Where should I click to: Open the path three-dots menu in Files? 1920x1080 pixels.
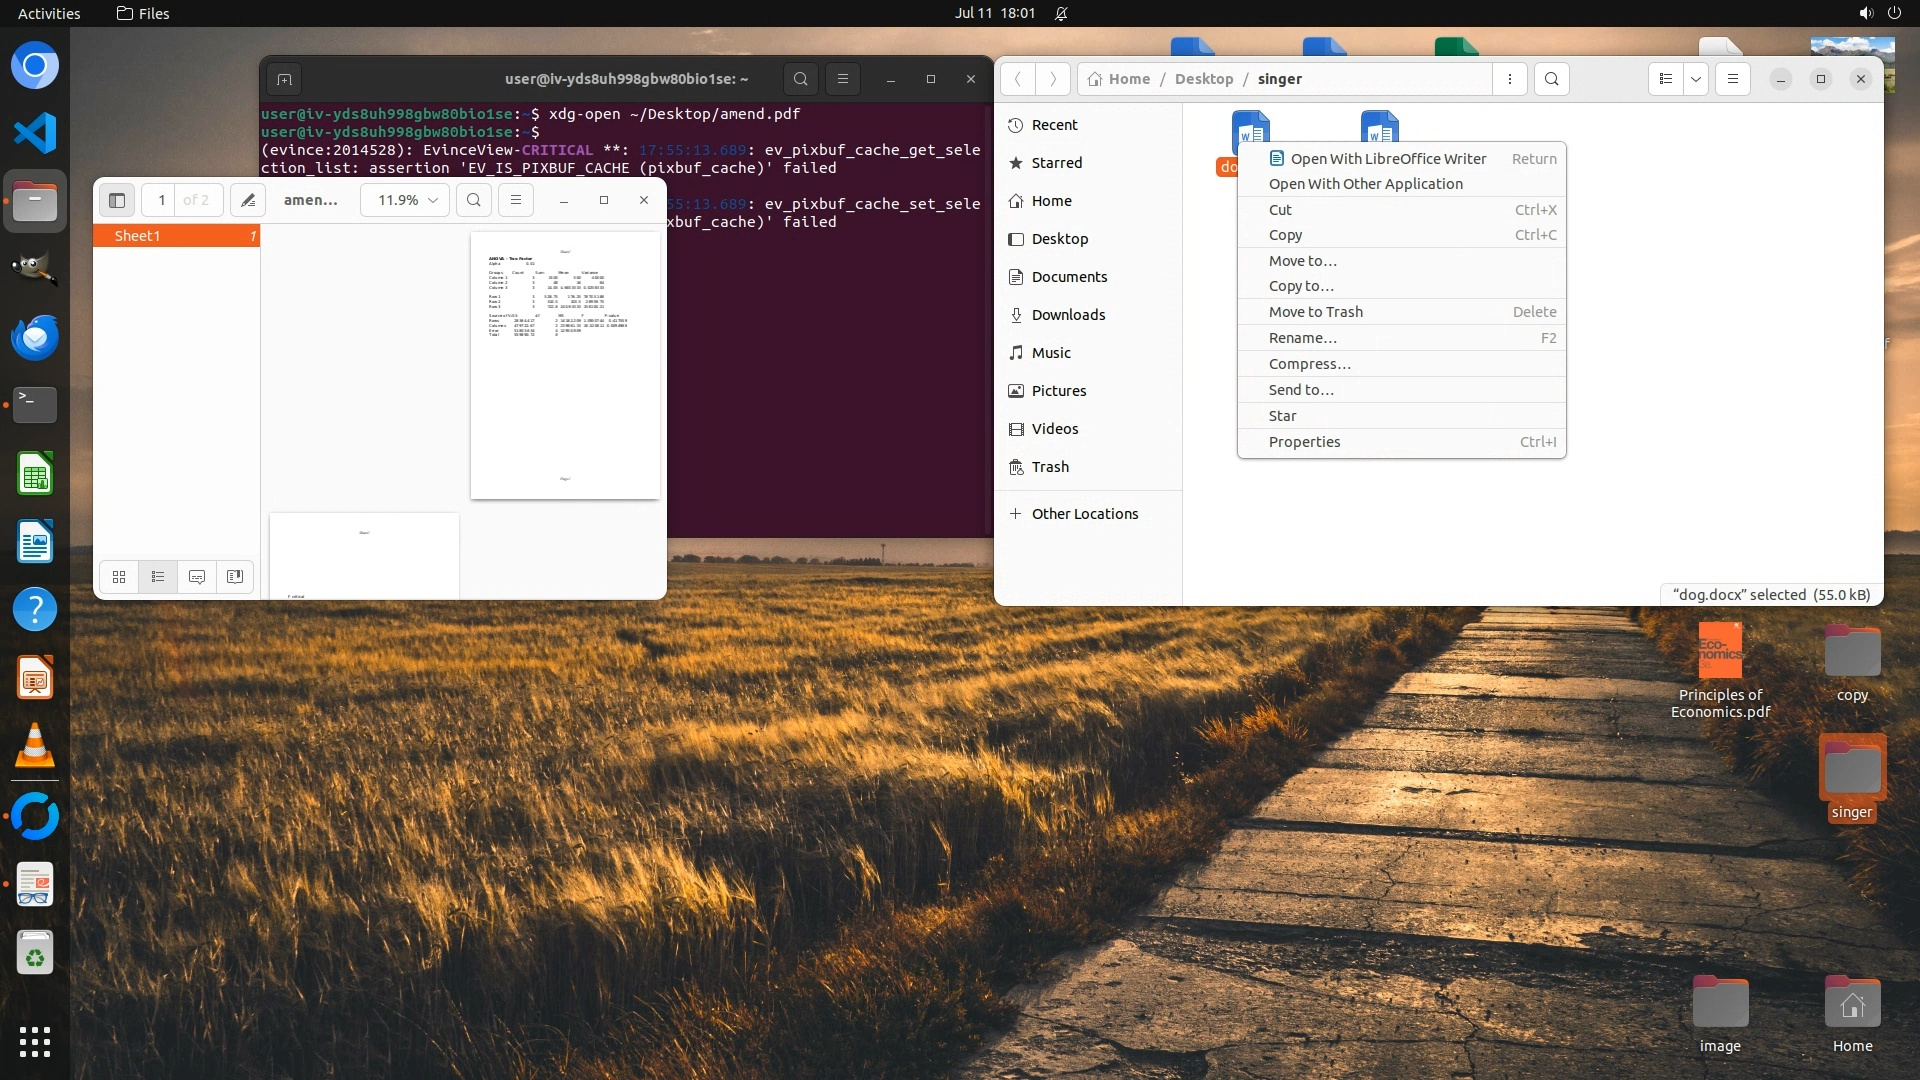point(1510,79)
